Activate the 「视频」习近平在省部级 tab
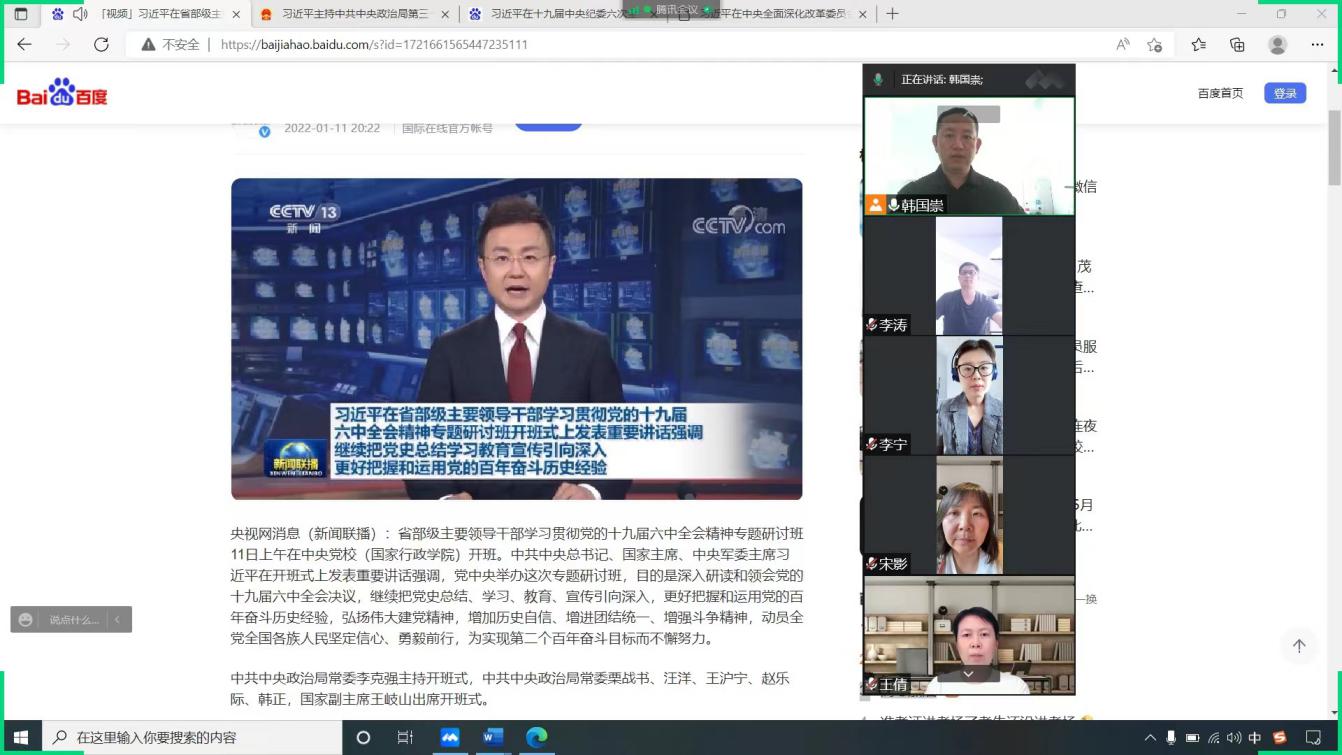The width and height of the screenshot is (1342, 755). click(145, 14)
